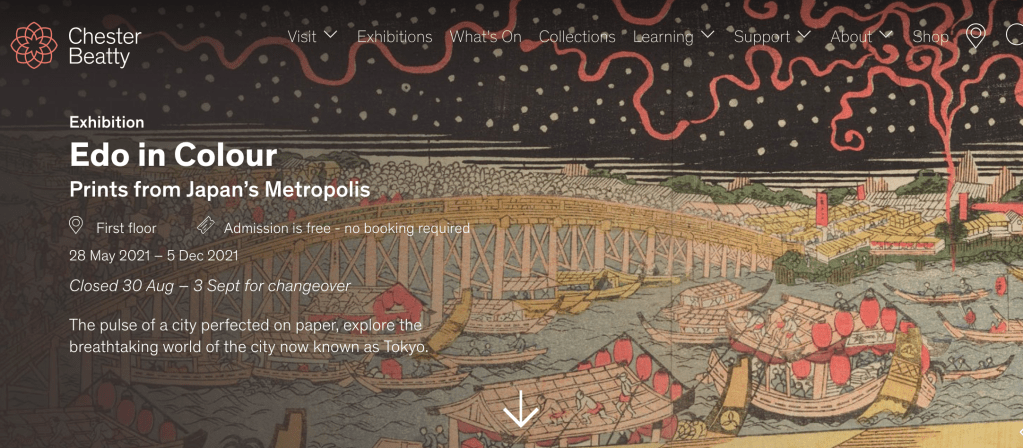Select the Learning menu label
The height and width of the screenshot is (448, 1023).
(x=664, y=37)
